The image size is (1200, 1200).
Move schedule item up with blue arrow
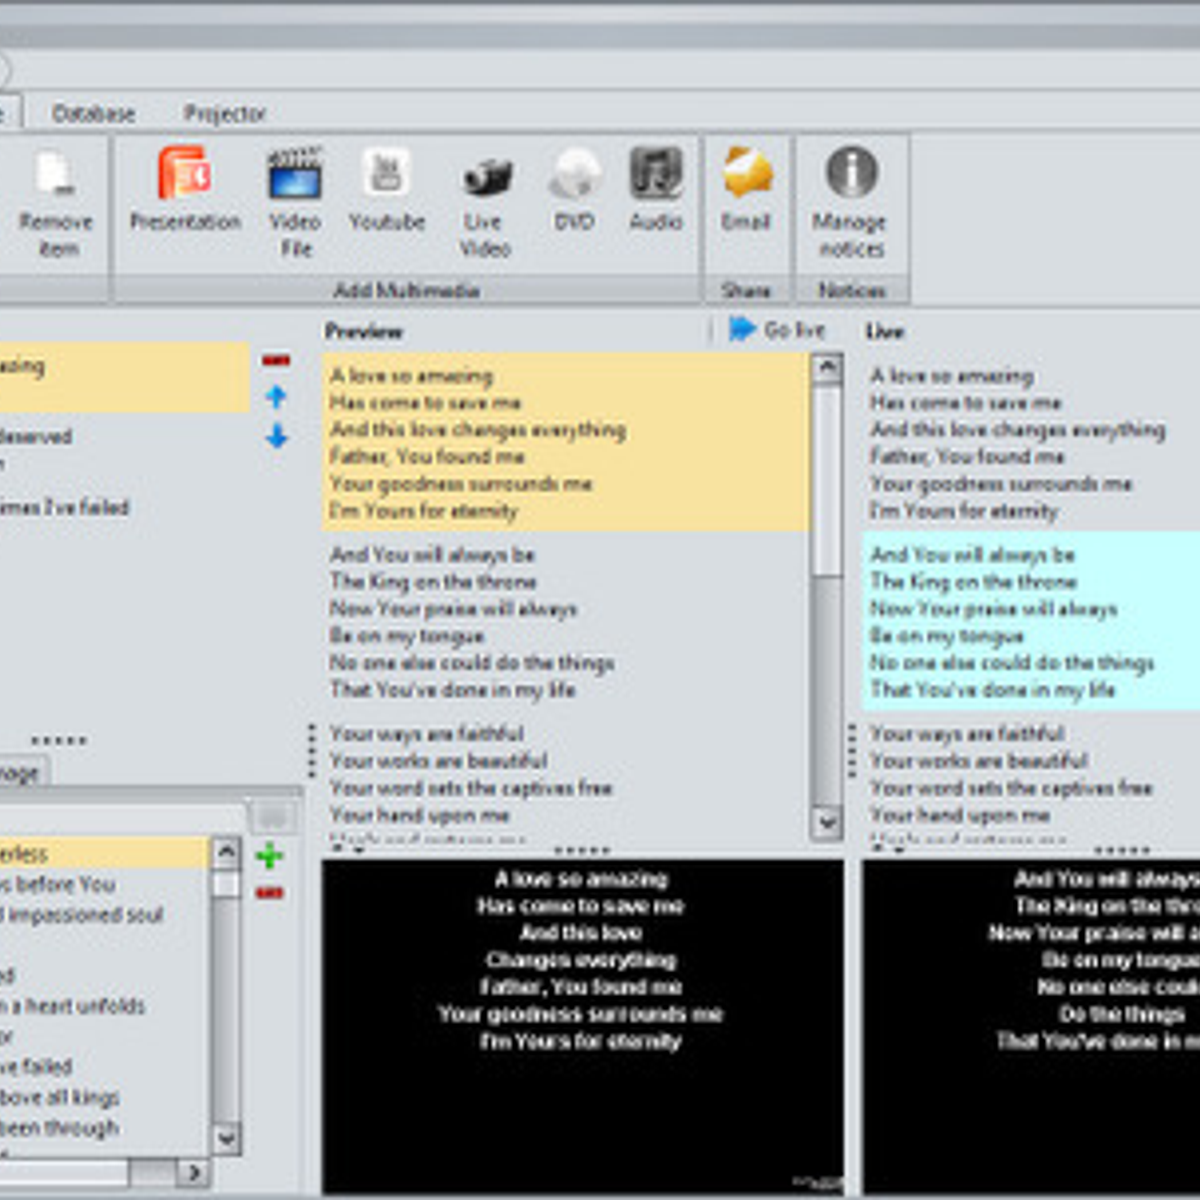[277, 397]
